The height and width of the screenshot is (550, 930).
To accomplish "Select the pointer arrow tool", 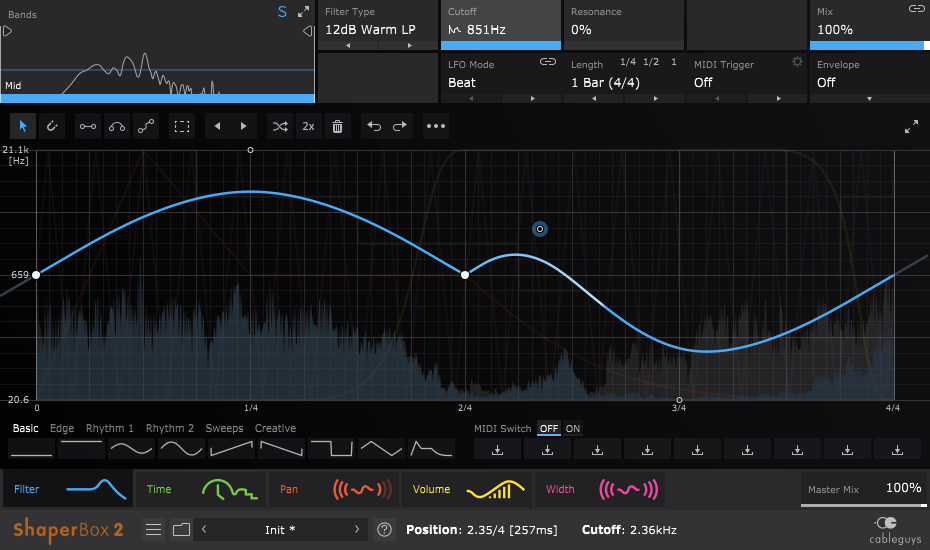I will pos(24,127).
